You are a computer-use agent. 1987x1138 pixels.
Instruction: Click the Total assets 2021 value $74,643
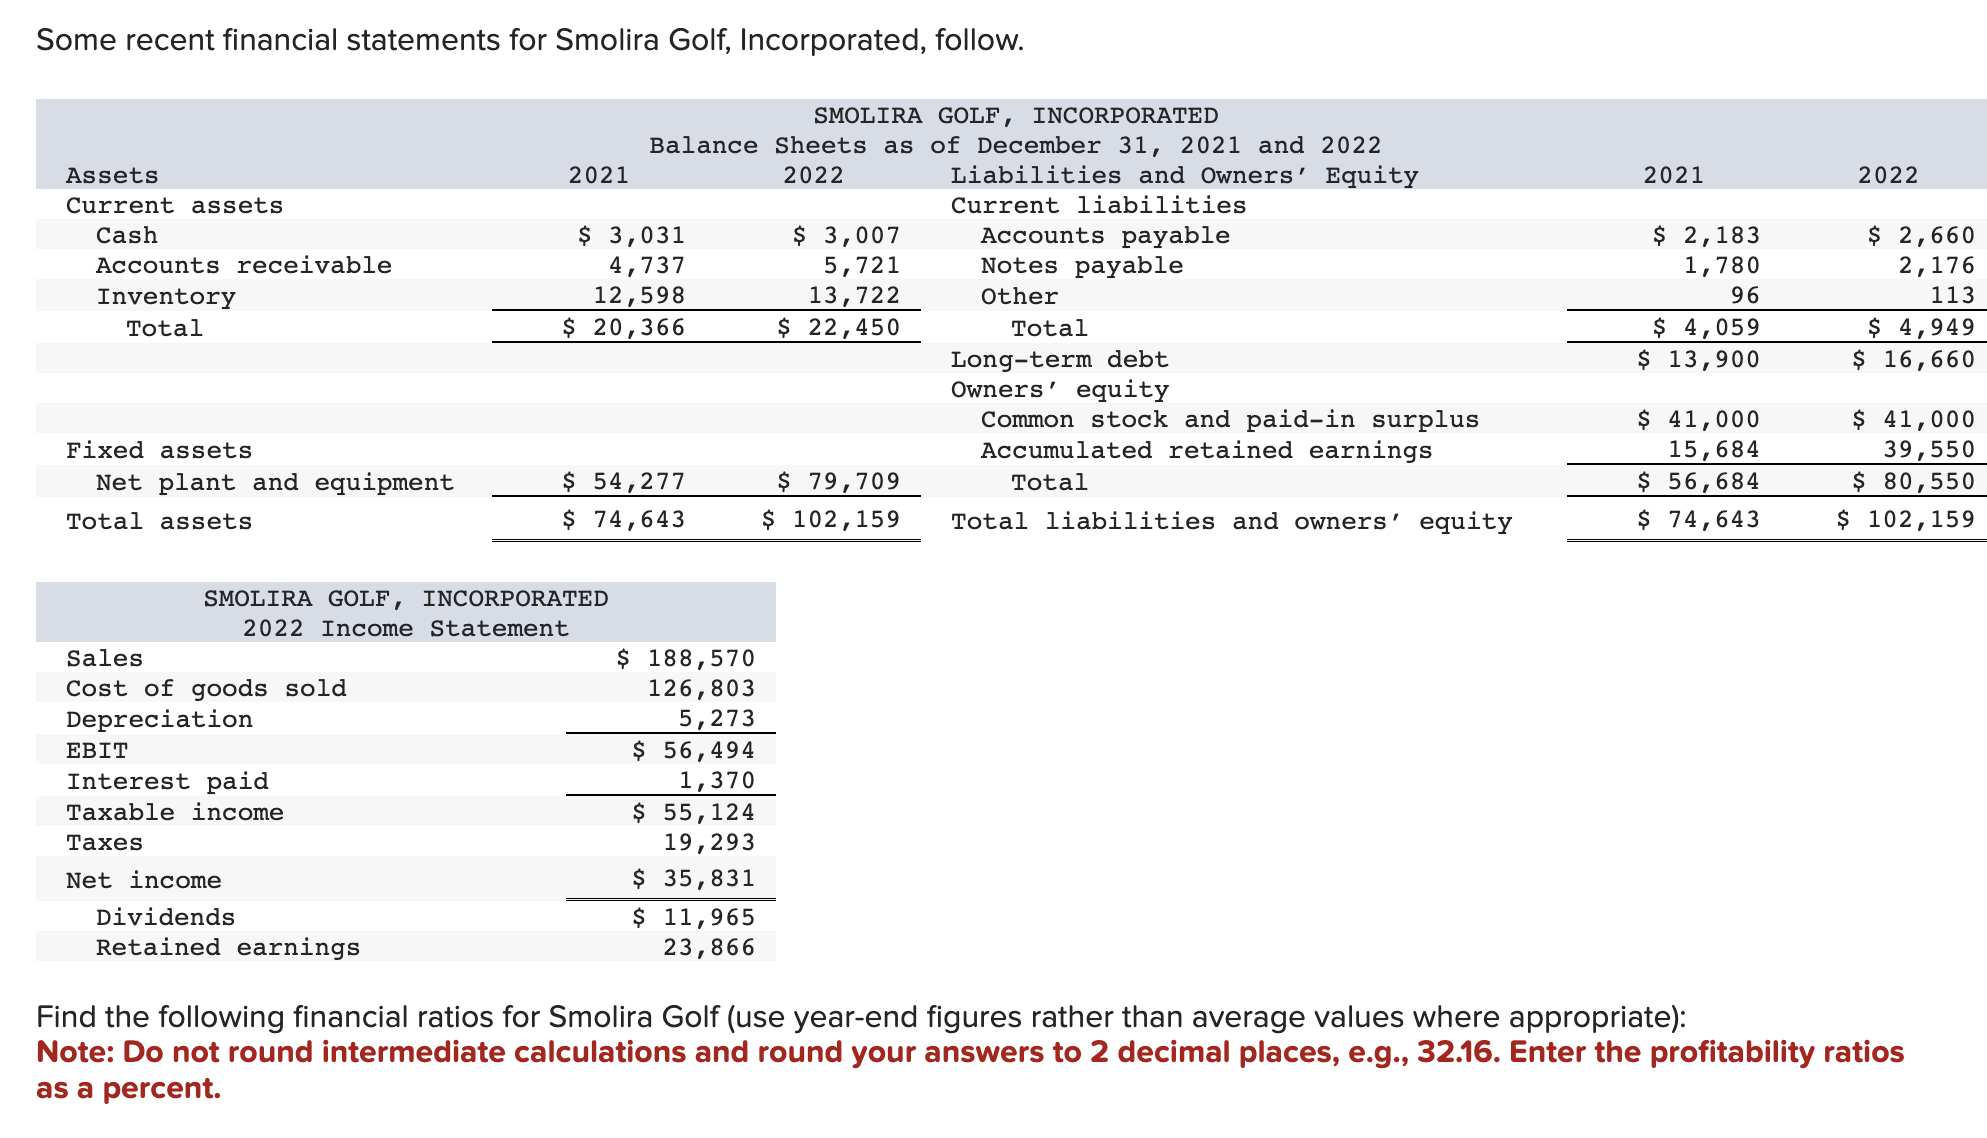coord(624,520)
